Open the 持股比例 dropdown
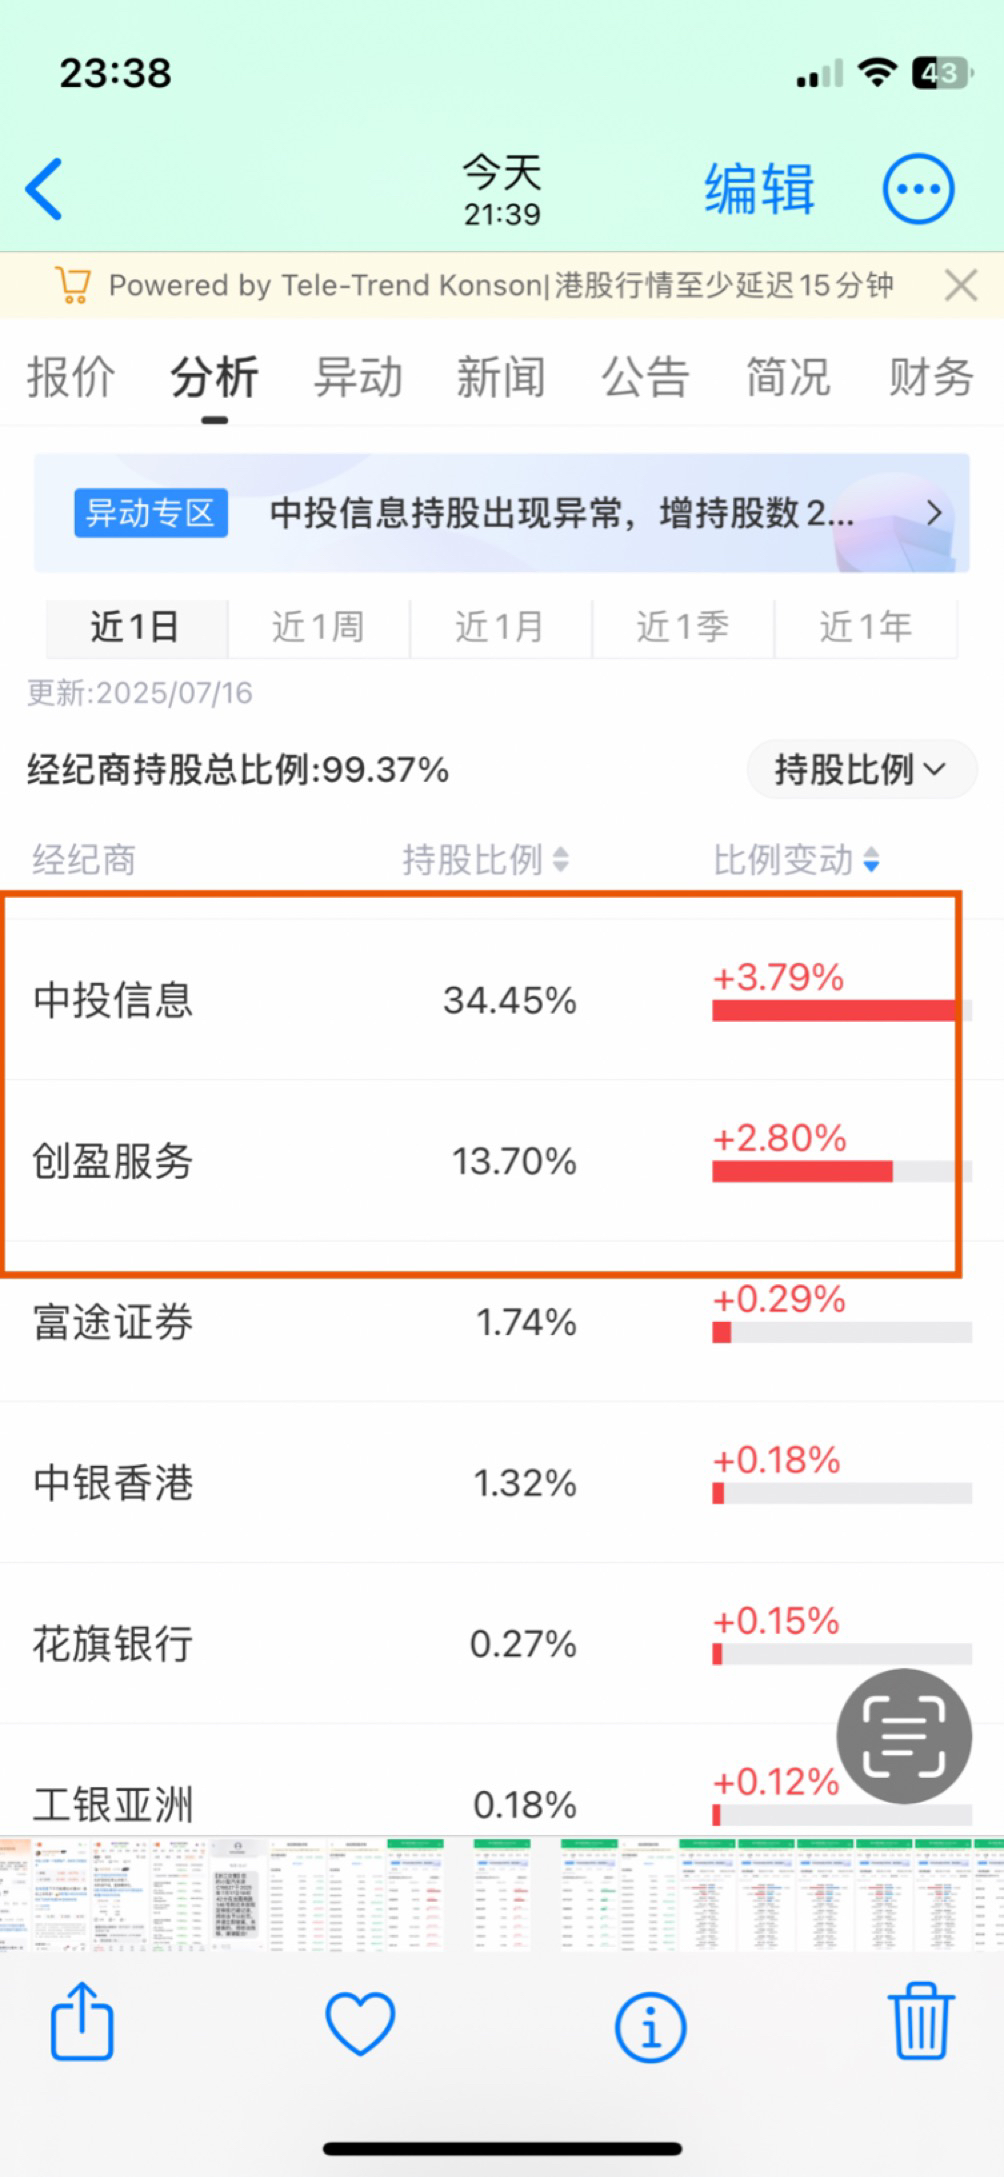This screenshot has width=1004, height=2177. coord(861,769)
